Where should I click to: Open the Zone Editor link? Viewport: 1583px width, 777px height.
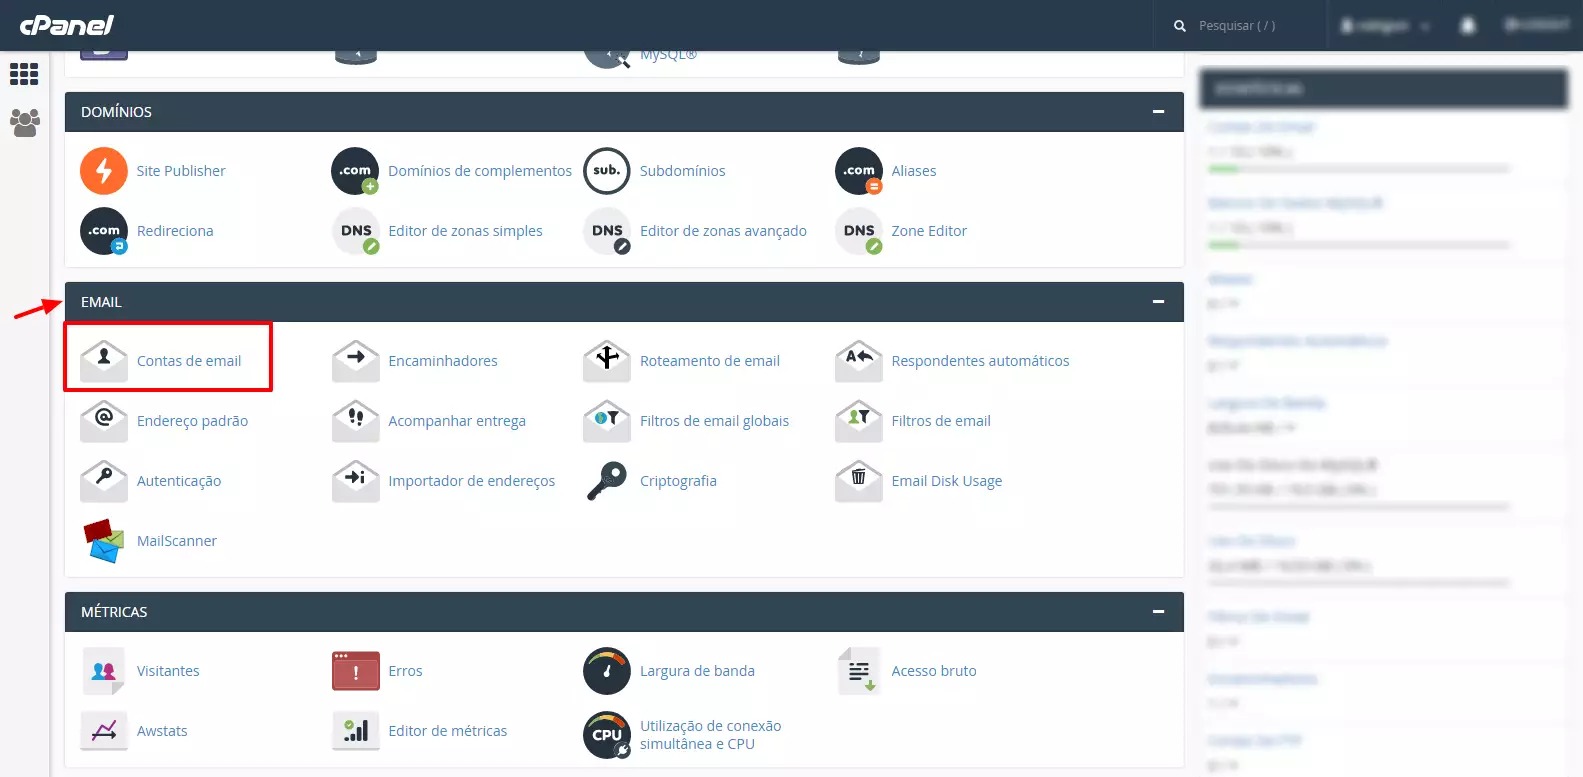click(x=929, y=231)
